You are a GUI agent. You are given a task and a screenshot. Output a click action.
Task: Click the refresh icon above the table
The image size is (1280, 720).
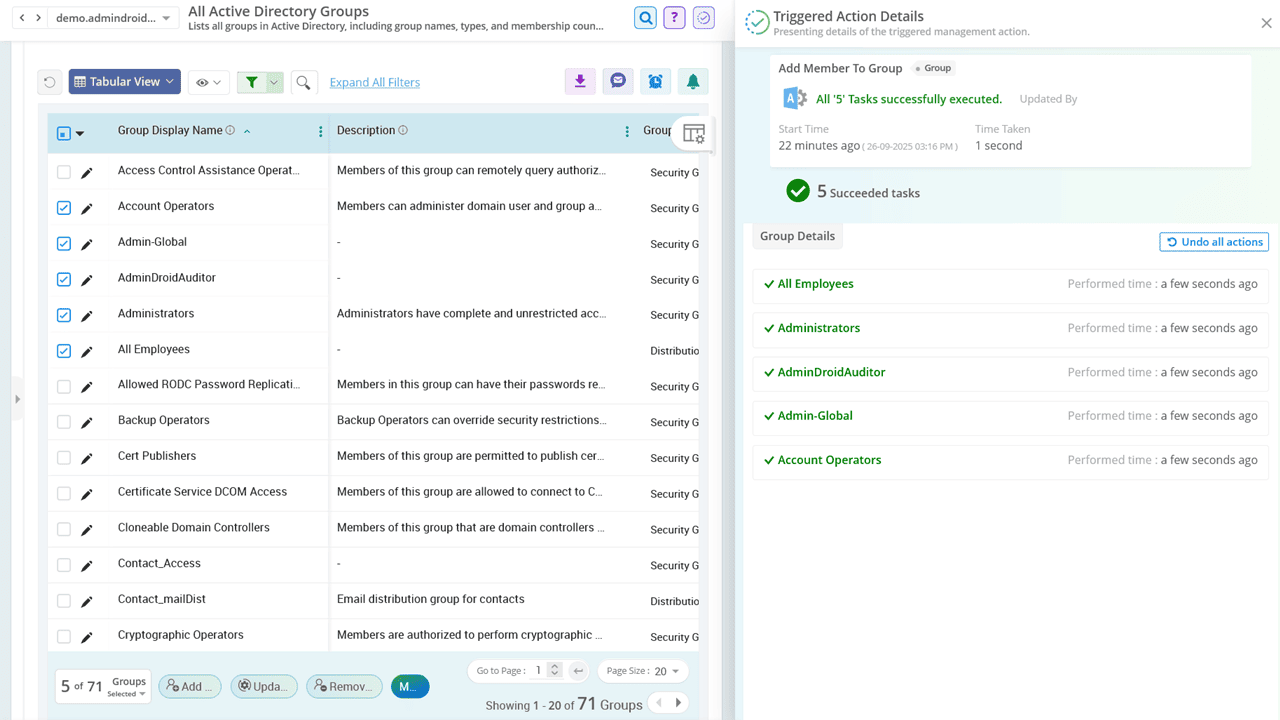tap(49, 81)
